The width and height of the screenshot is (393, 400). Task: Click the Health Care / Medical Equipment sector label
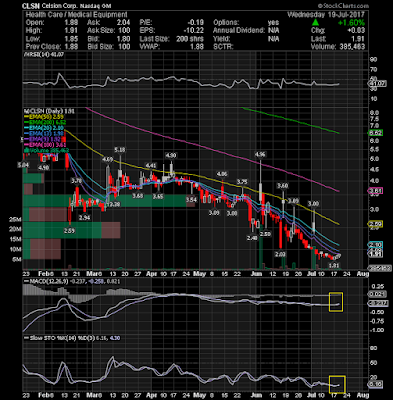point(76,15)
